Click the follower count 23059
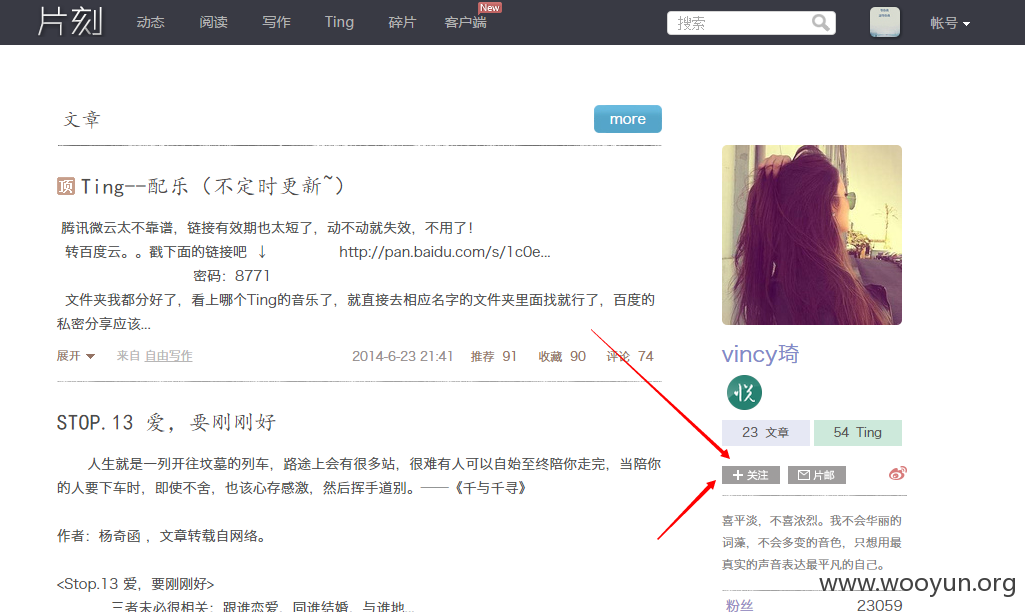This screenshot has width=1025, height=612. click(879, 605)
